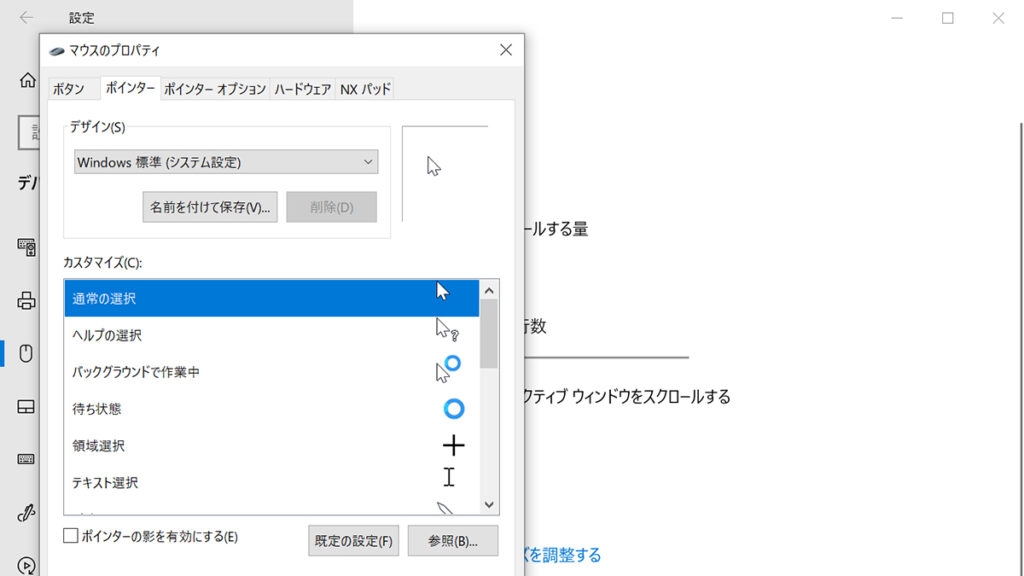Select the 待ち状態 busy cursor item

pyautogui.click(x=250, y=409)
